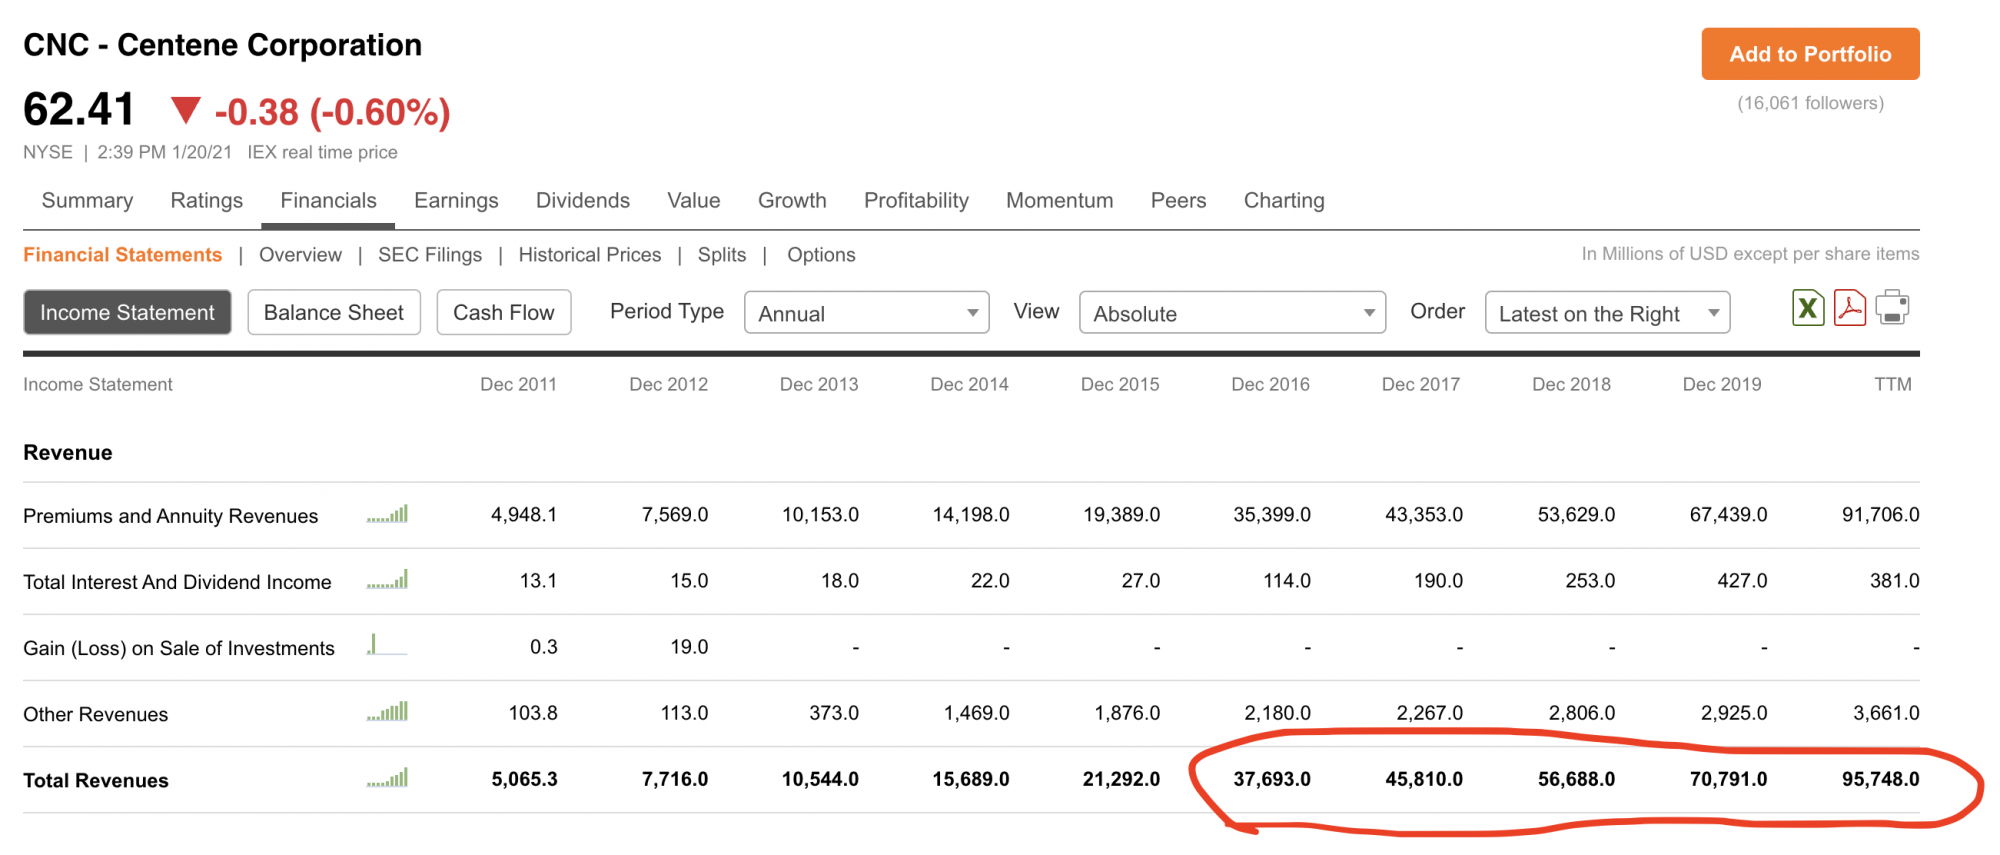Open Other Revenues sparkline chart
This screenshot has width=2000, height=855.
tap(388, 713)
